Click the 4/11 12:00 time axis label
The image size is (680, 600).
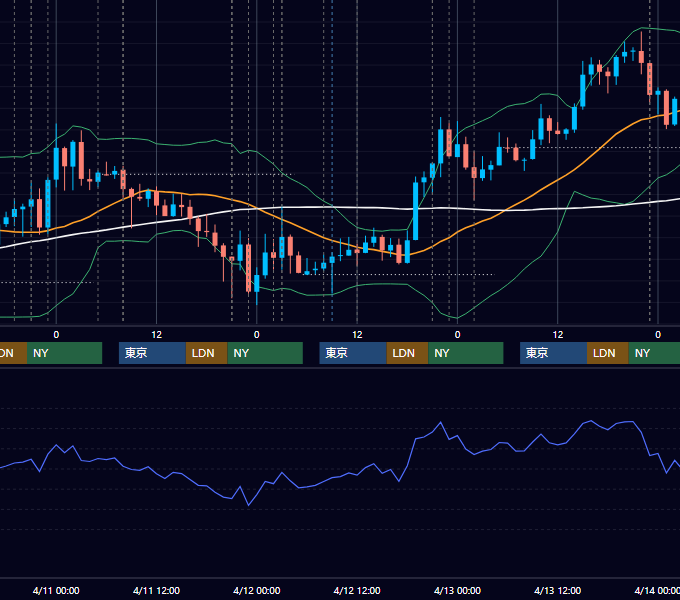click(x=156, y=590)
